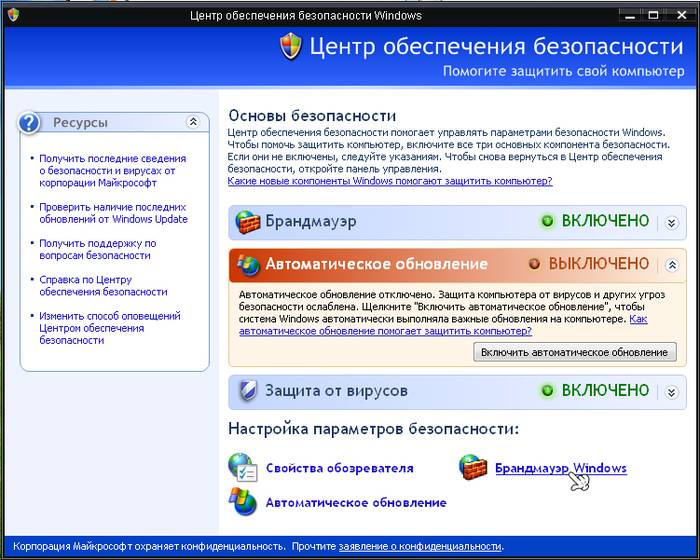
Task: Open Проверить наличие последних обновлений link
Action: [x=113, y=213]
